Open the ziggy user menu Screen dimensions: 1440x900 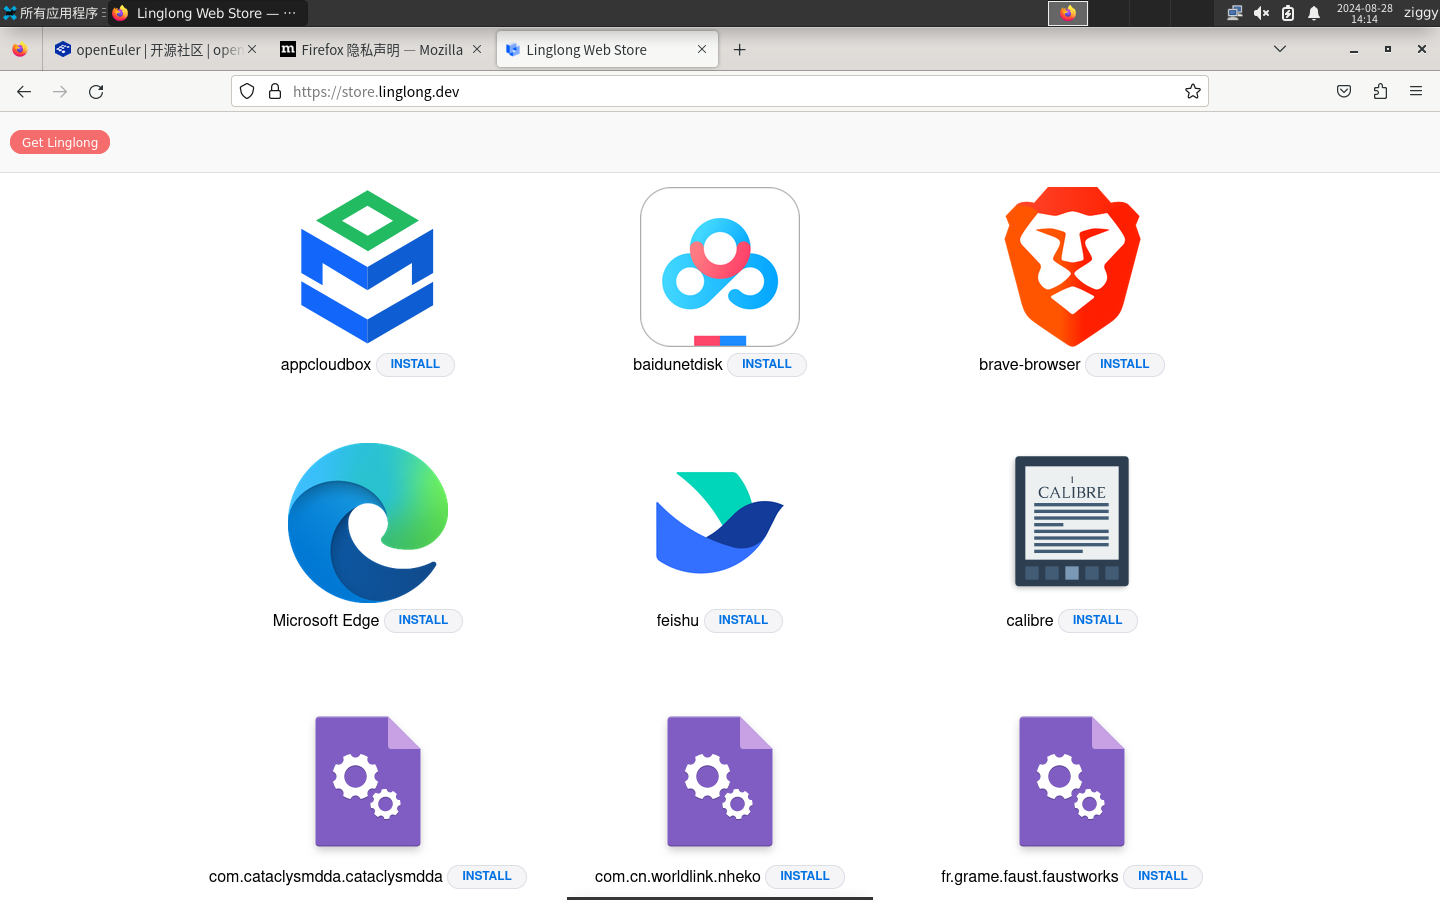tap(1420, 13)
